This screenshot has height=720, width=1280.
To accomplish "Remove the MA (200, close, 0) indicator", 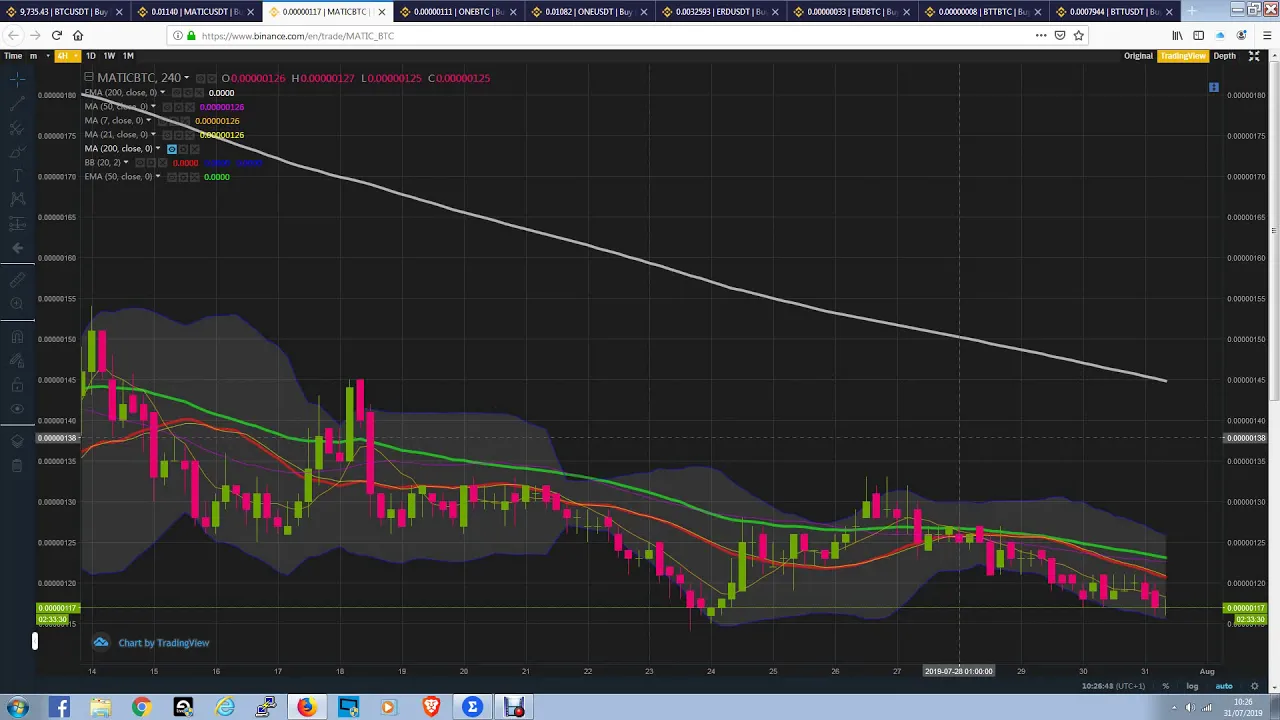I will [x=195, y=149].
